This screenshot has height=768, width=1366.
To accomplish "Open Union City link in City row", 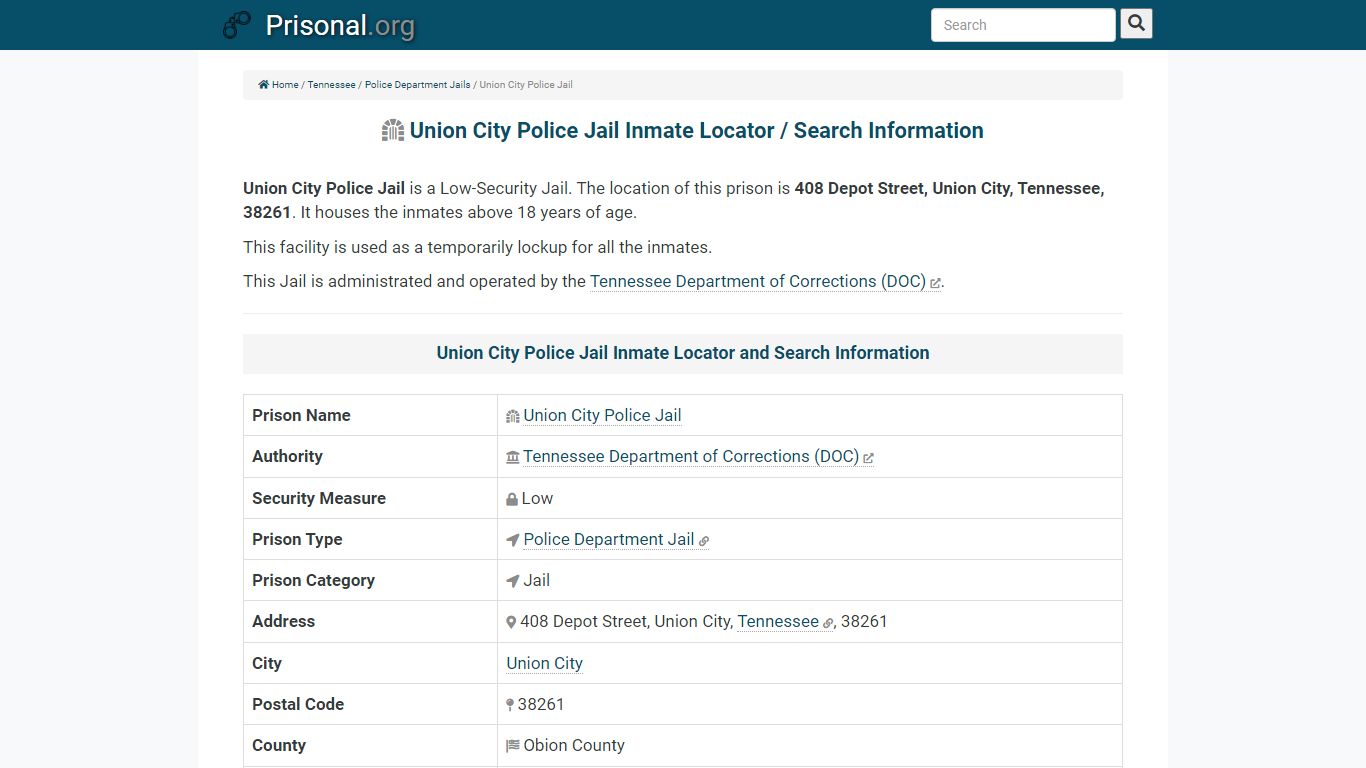I will [544, 663].
